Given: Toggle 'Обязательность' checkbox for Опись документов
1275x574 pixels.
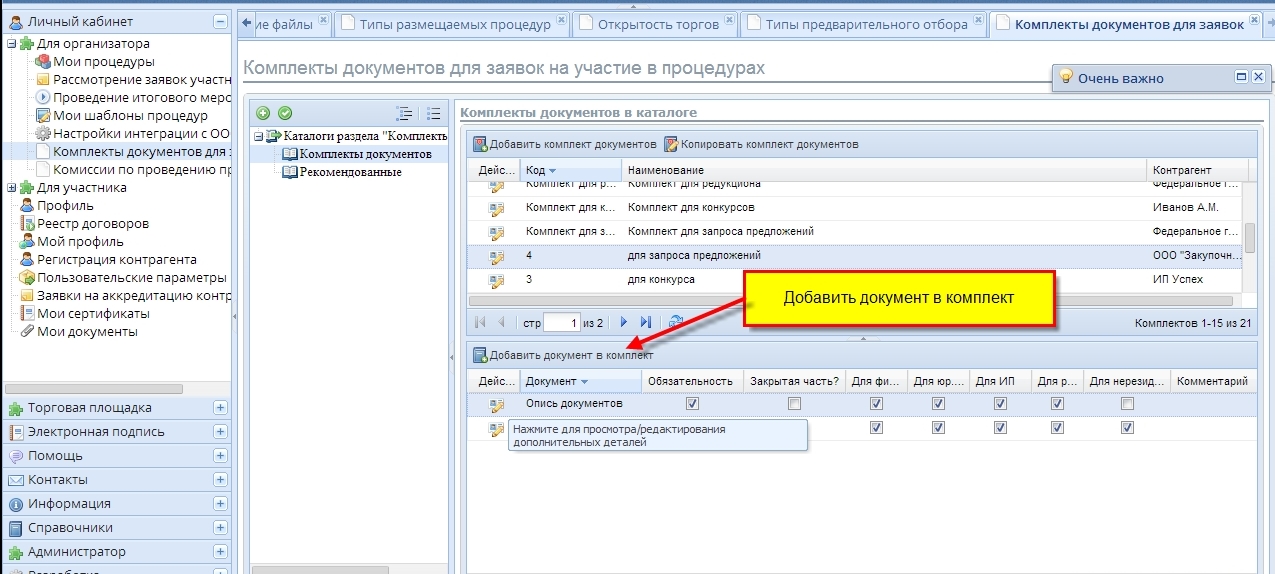Looking at the screenshot, I should point(692,404).
